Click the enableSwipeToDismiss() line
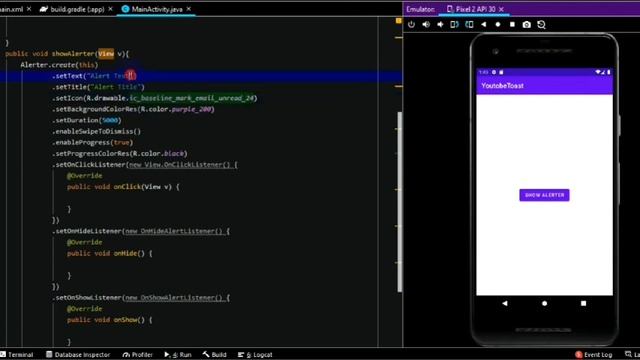This screenshot has height=360, width=640. tap(96, 131)
